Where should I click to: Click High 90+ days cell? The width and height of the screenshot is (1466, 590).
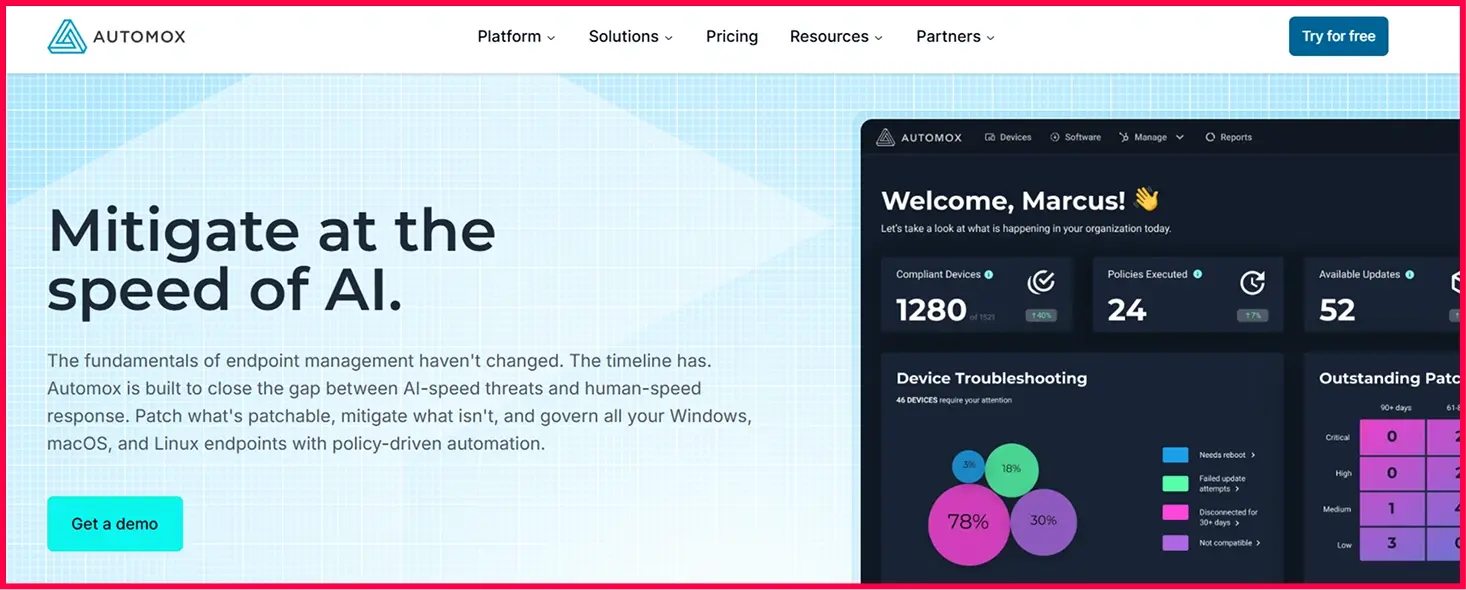point(1392,473)
